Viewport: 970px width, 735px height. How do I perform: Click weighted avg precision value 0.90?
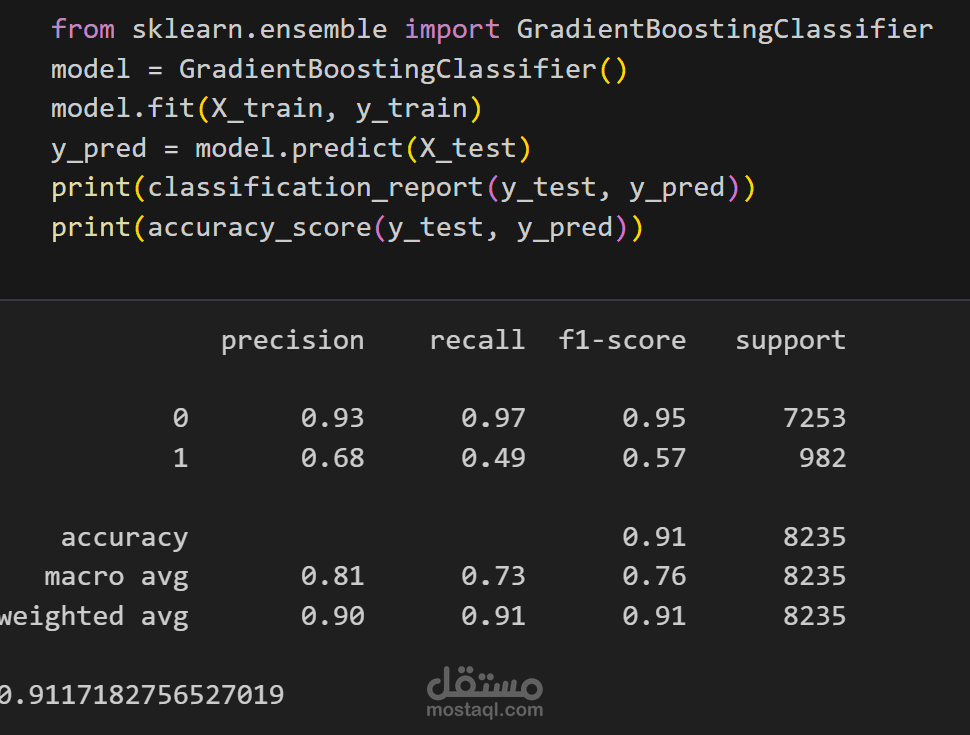tap(332, 616)
